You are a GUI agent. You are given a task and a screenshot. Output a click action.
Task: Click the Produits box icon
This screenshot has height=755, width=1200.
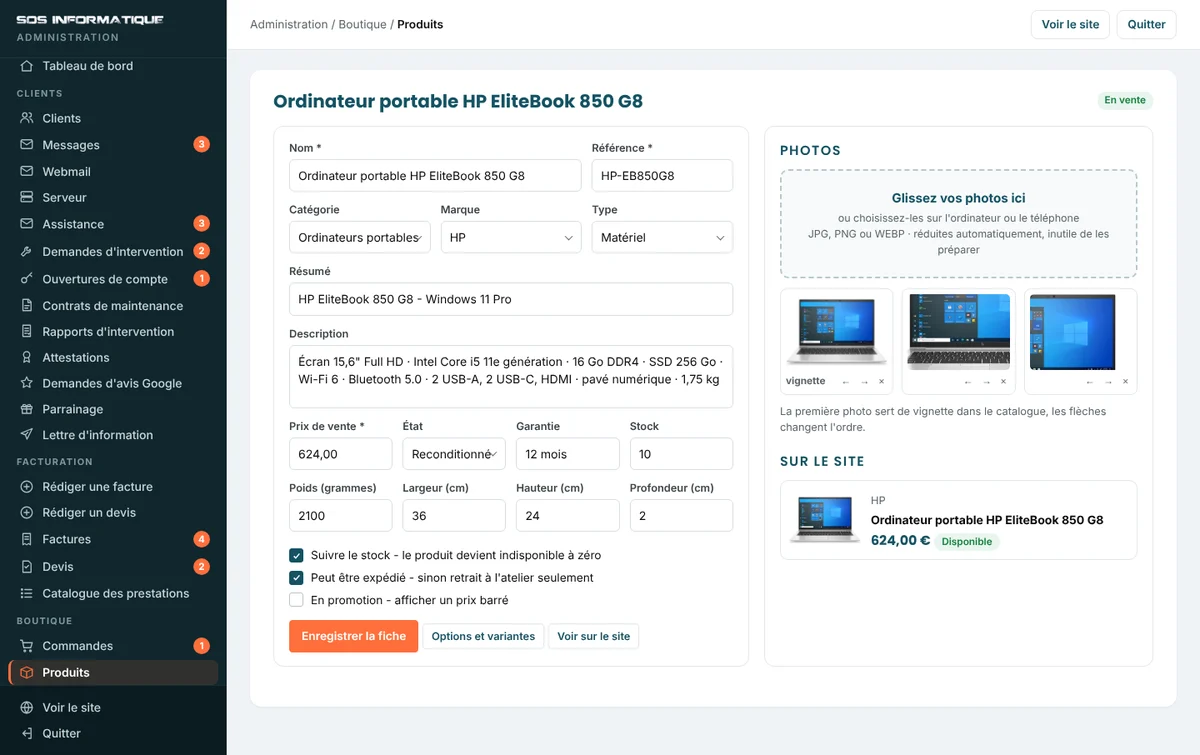point(27,673)
